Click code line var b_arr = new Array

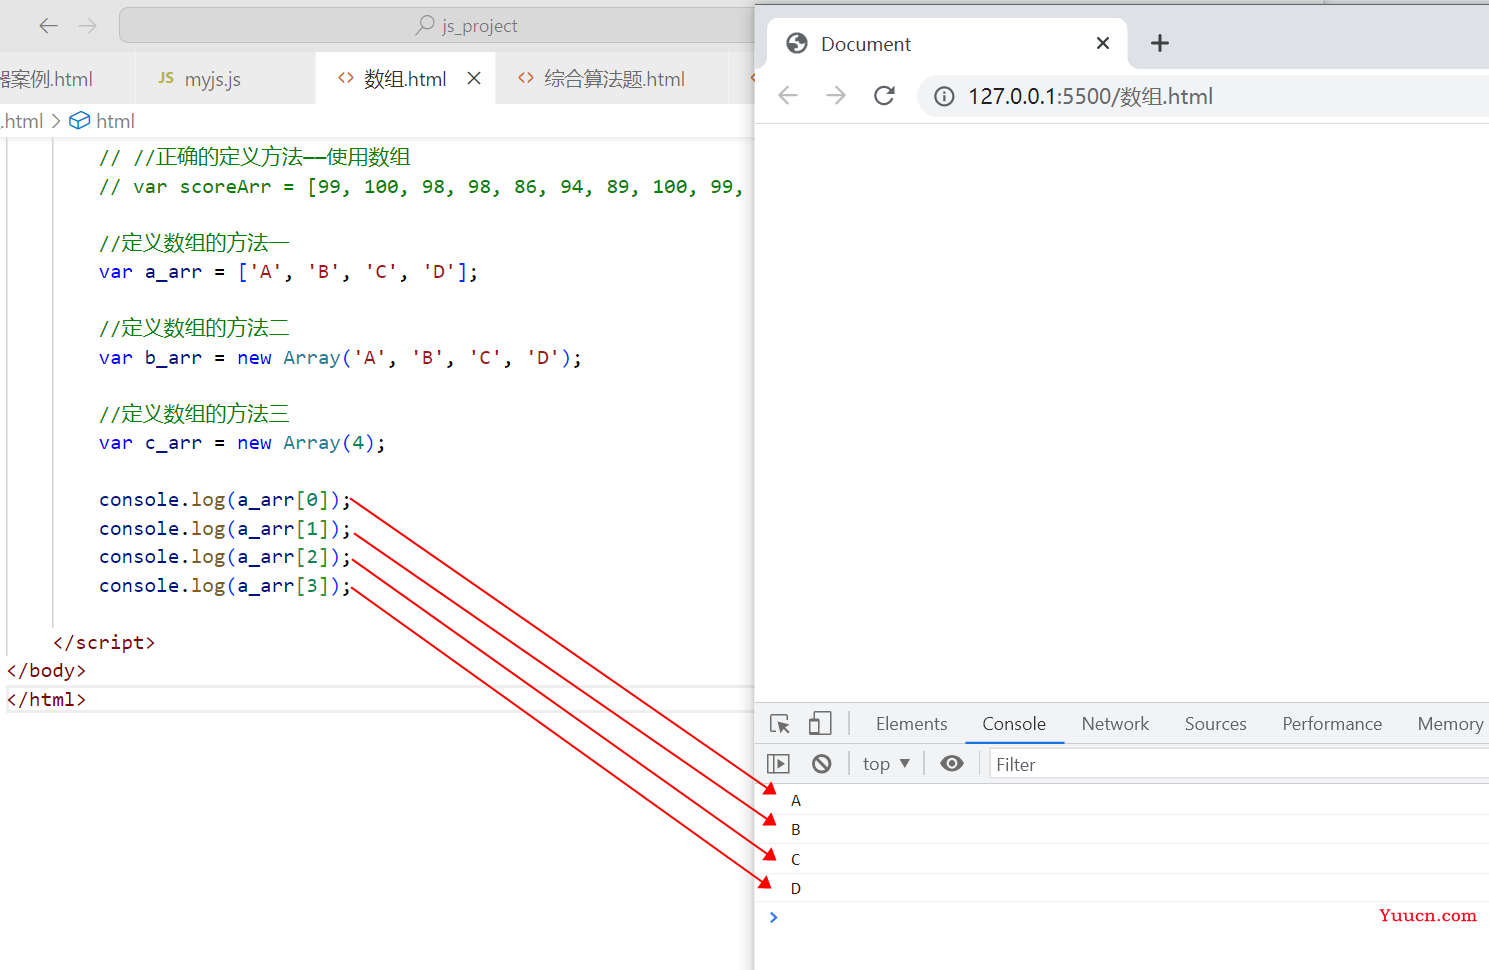(340, 358)
